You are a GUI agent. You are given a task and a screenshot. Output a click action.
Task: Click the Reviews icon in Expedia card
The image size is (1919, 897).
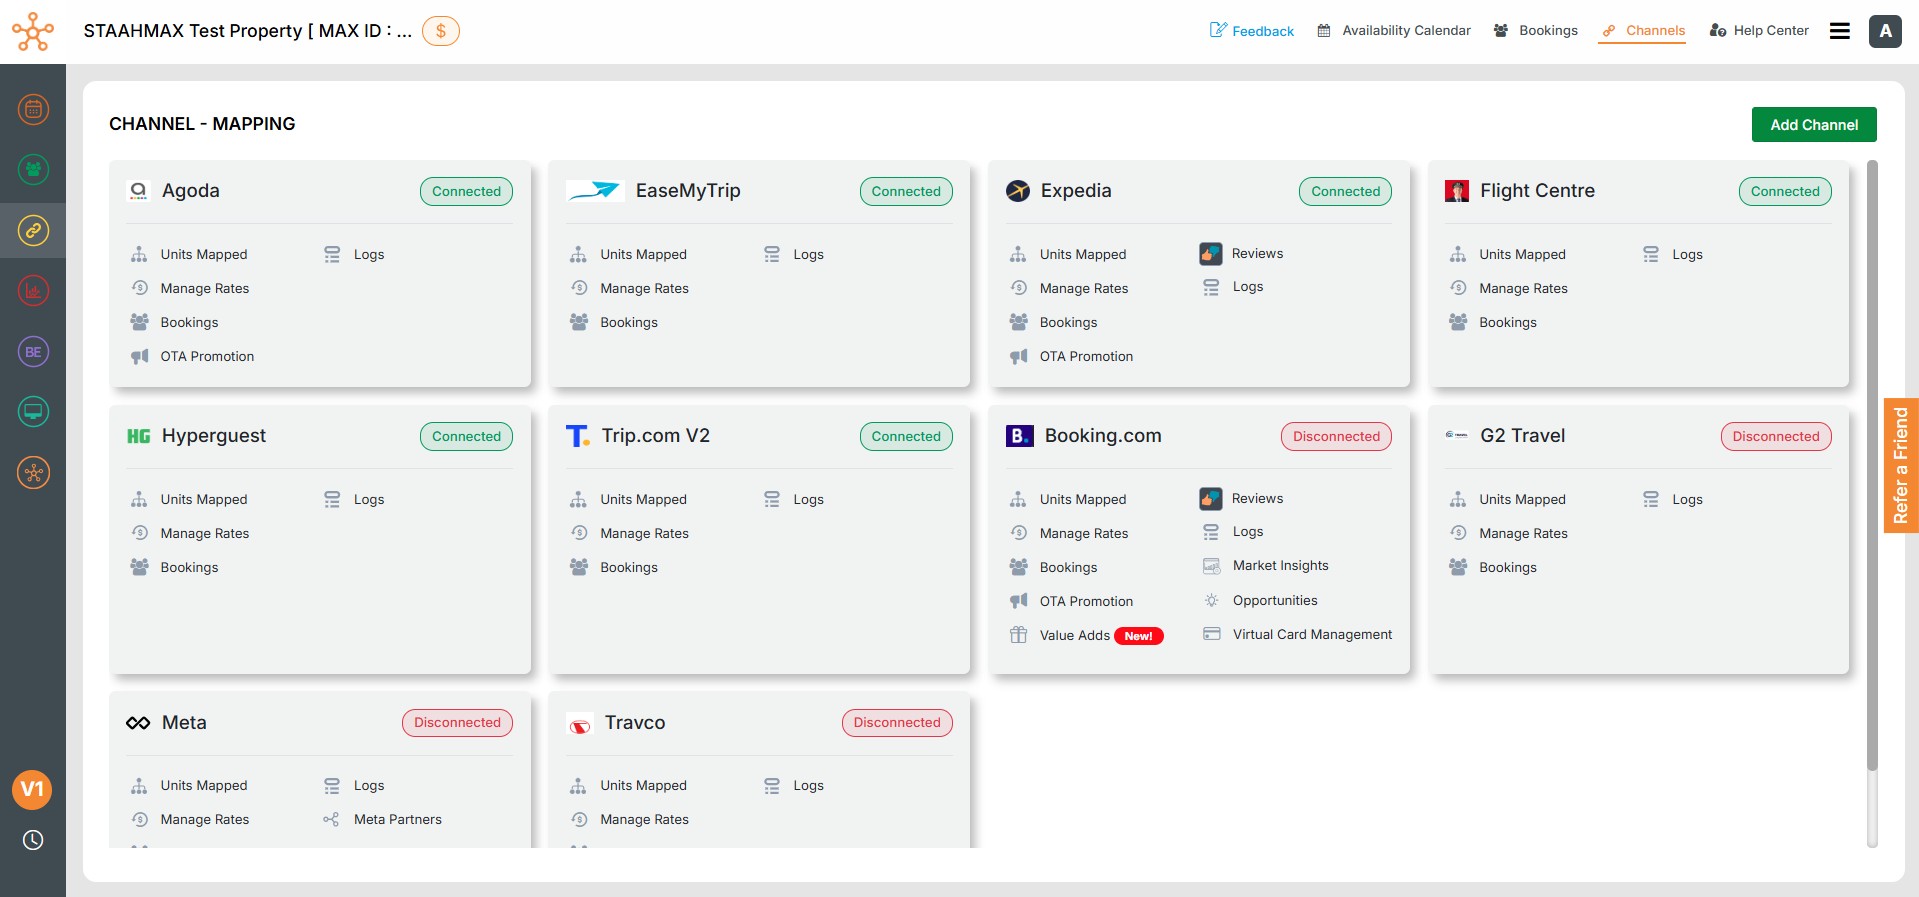[x=1211, y=254]
